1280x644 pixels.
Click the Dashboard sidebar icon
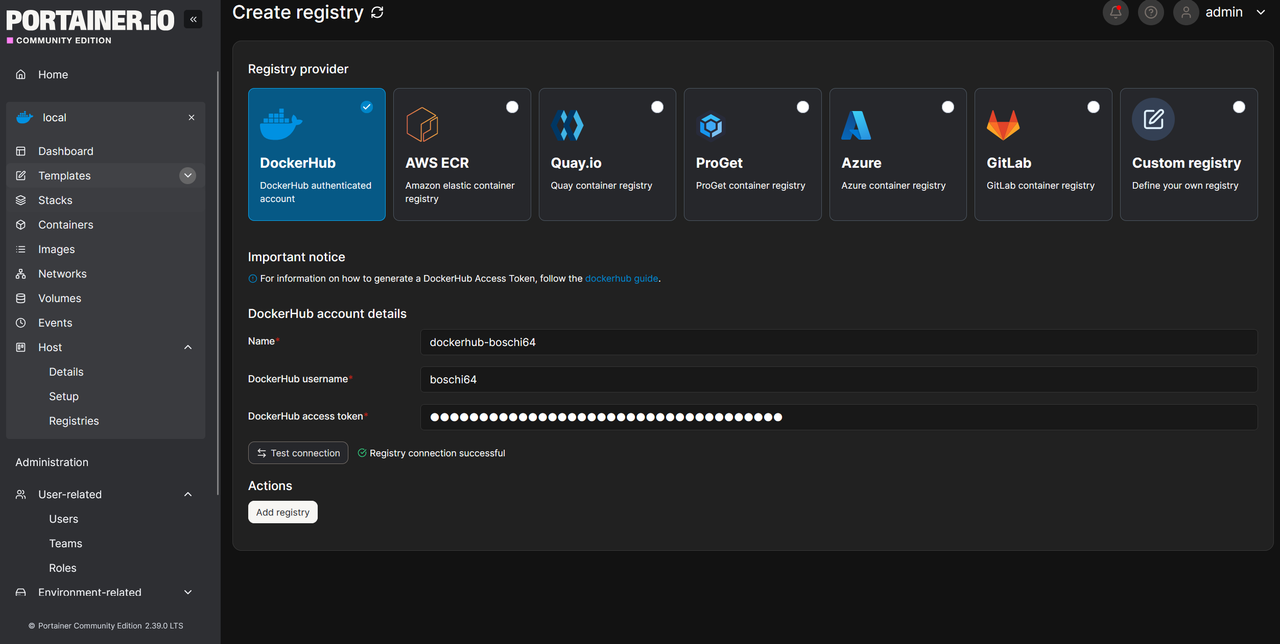click(x=21, y=151)
